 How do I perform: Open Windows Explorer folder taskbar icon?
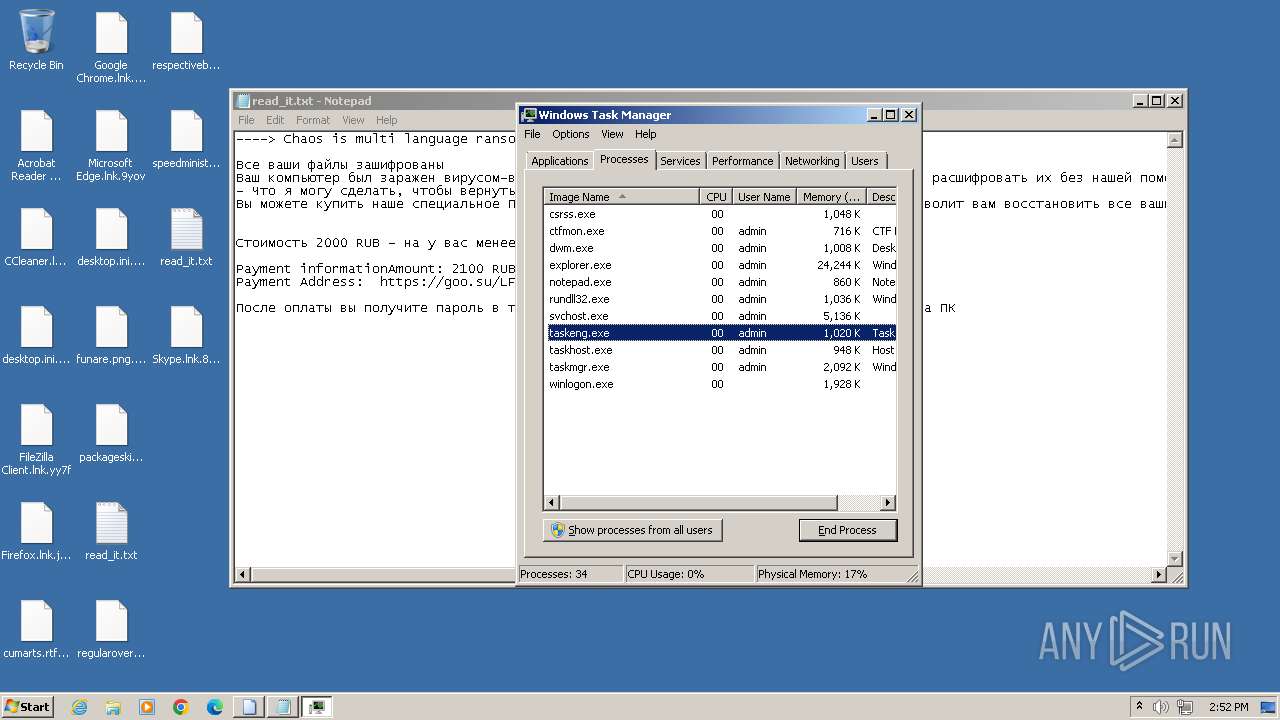click(x=113, y=707)
